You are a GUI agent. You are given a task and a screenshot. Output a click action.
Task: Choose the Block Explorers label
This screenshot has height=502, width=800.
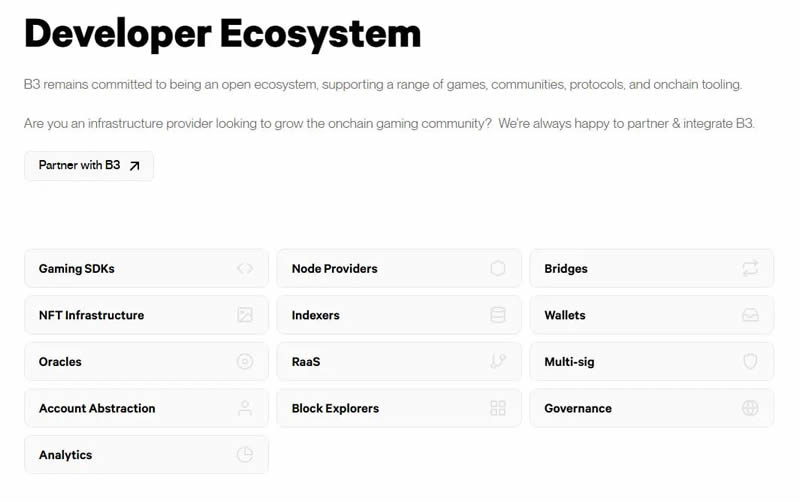[335, 408]
